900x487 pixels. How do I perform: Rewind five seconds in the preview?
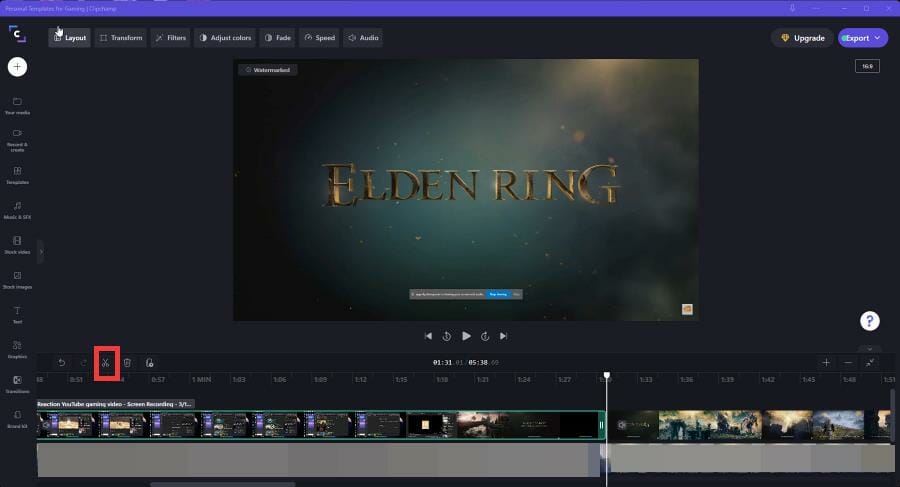(x=447, y=336)
